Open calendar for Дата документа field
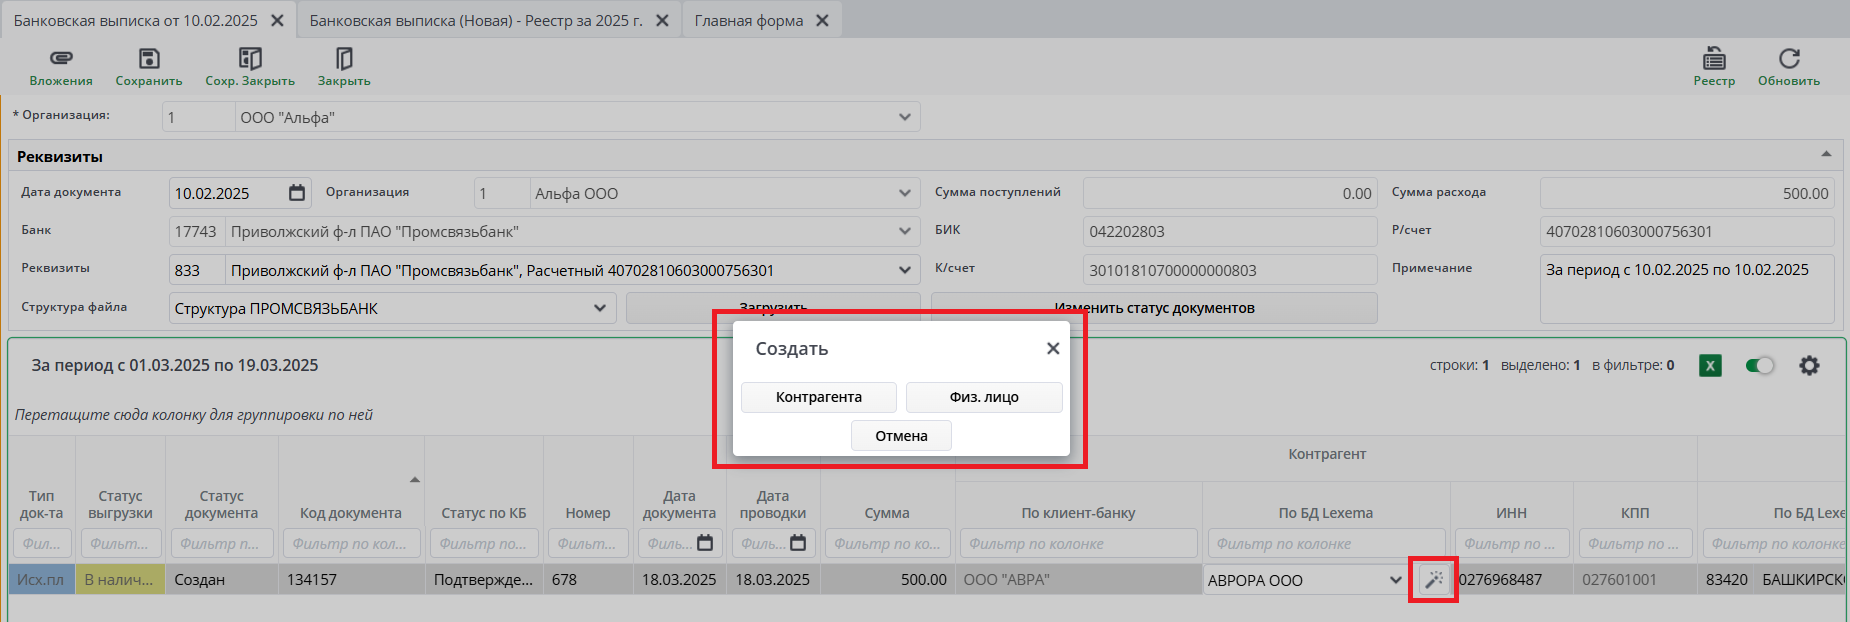This screenshot has width=1850, height=622. click(x=297, y=193)
